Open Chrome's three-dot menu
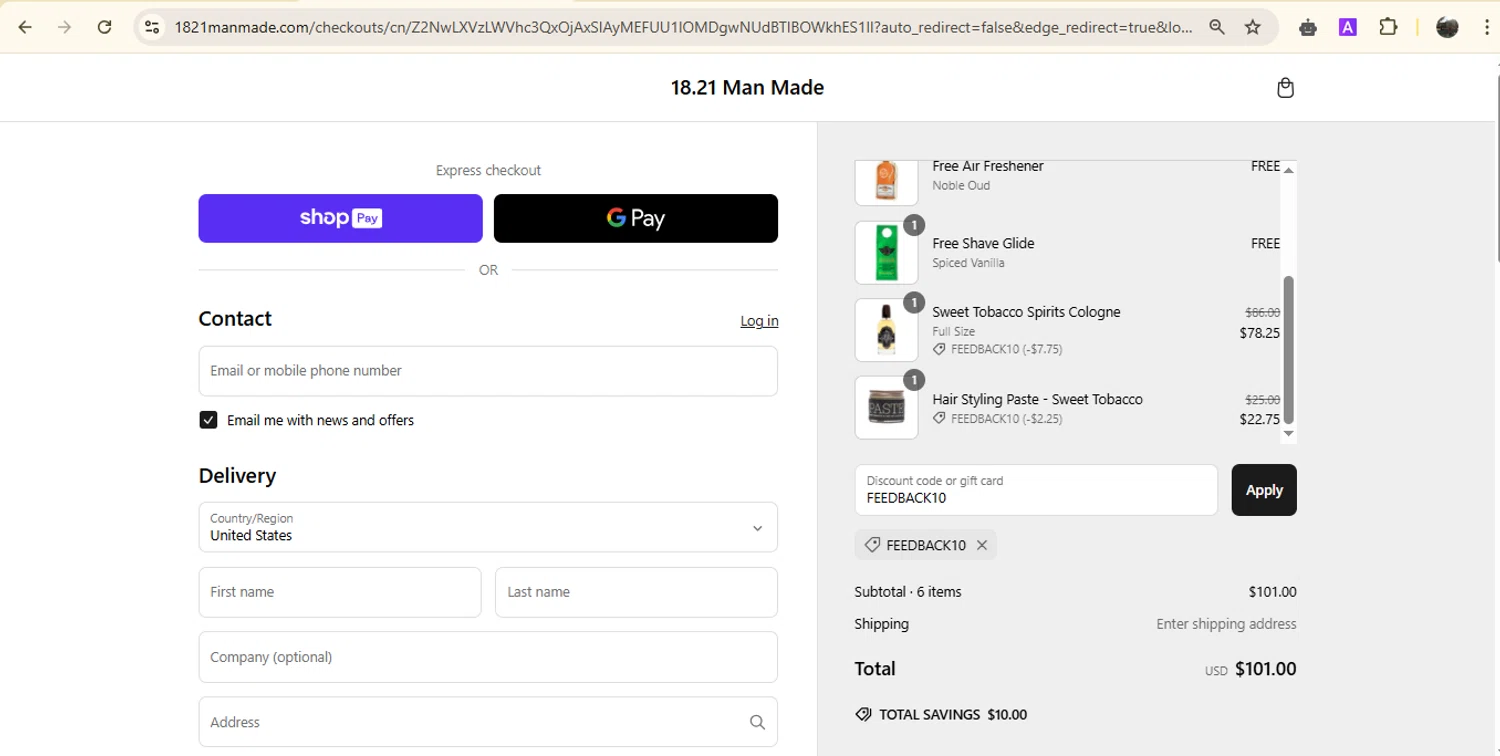 (x=1487, y=27)
